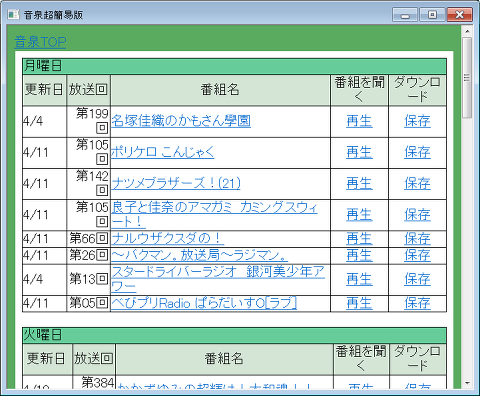
Task: Play 再生 for ナツメブラザーズ！(21)
Action: pos(359,183)
